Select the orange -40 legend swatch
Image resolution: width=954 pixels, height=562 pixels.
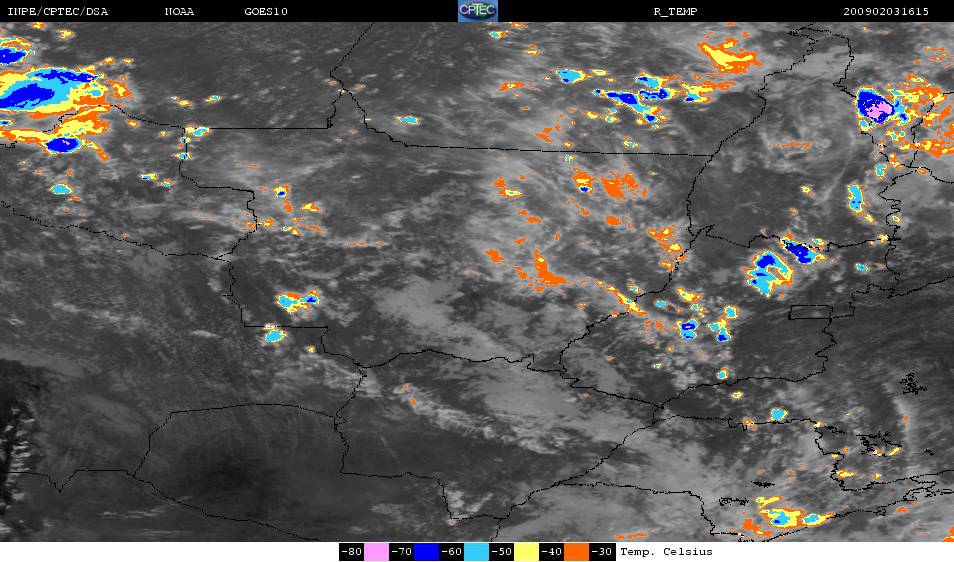tap(576, 552)
